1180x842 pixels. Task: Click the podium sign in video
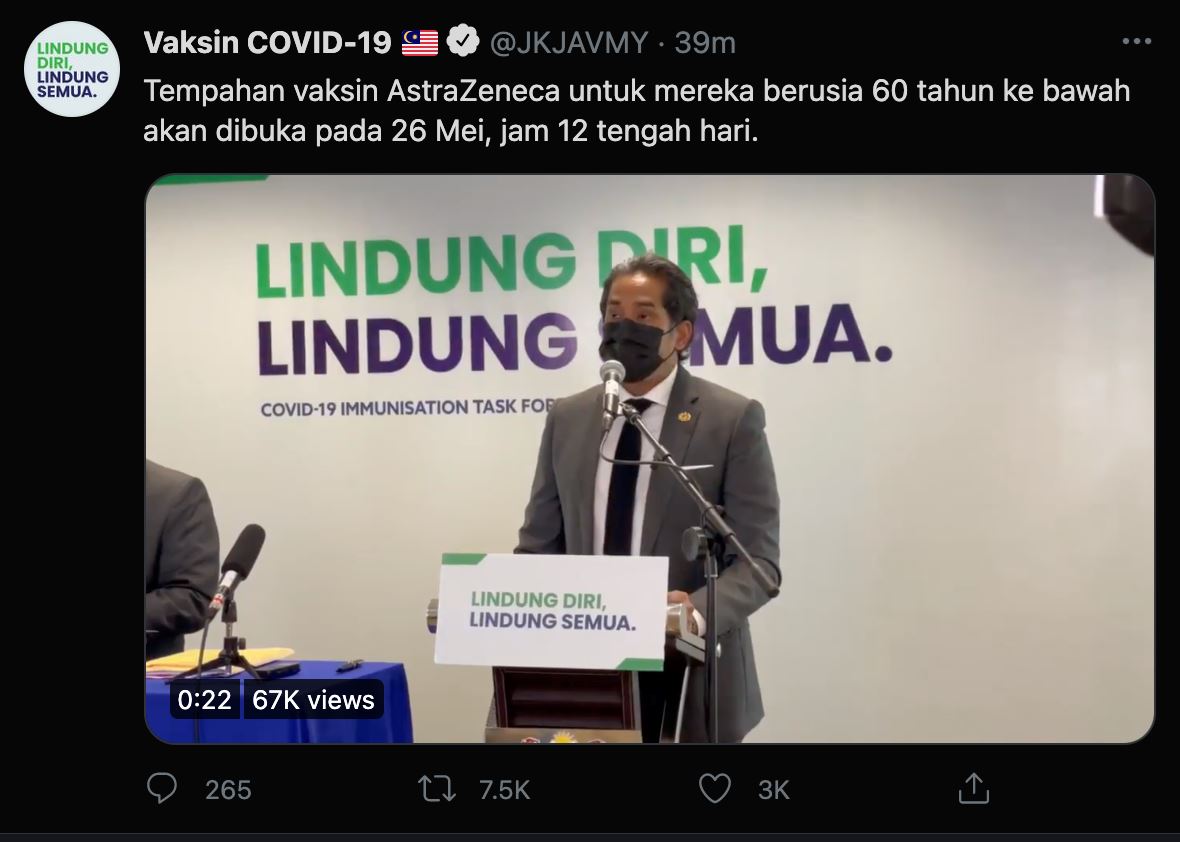(x=552, y=612)
